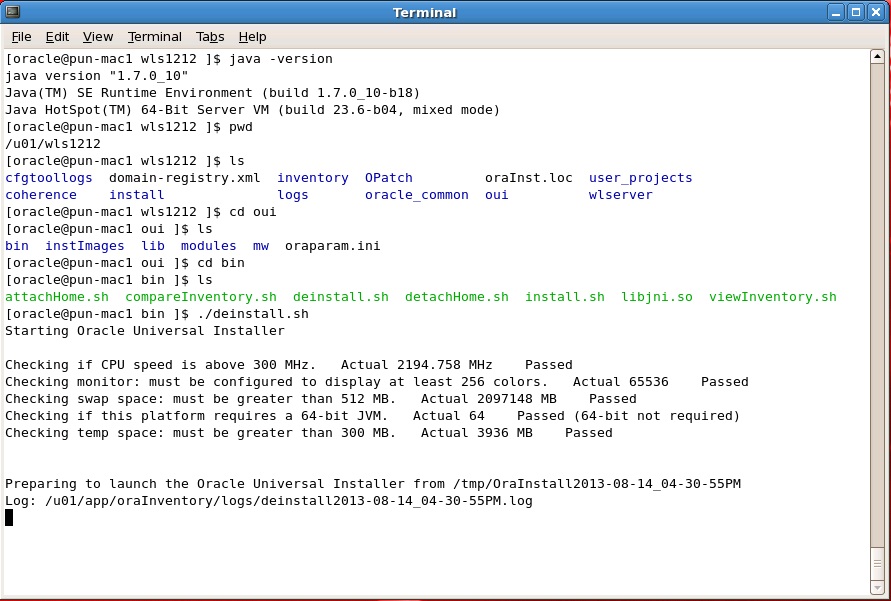Click 'Actual 3936 MB' temp space value
Viewport: 891px width, 601px height.
[x=477, y=433]
